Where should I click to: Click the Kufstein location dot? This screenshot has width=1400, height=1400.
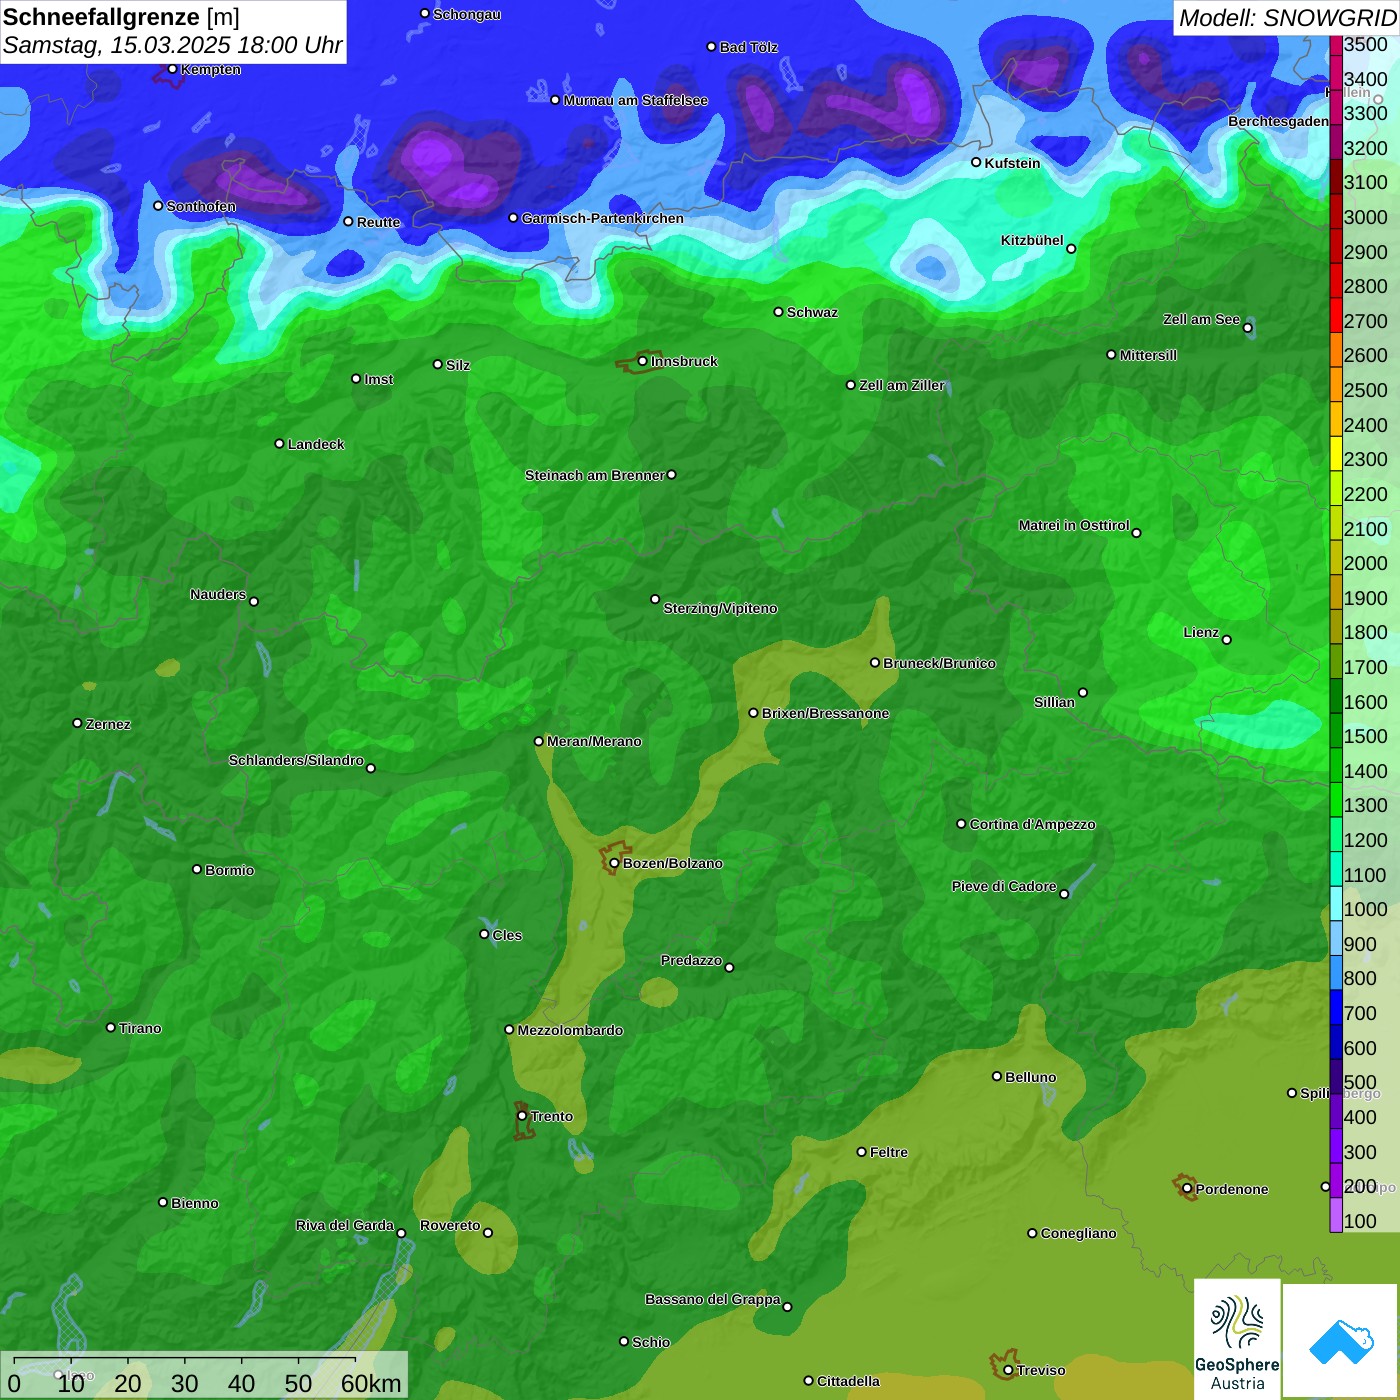976,162
